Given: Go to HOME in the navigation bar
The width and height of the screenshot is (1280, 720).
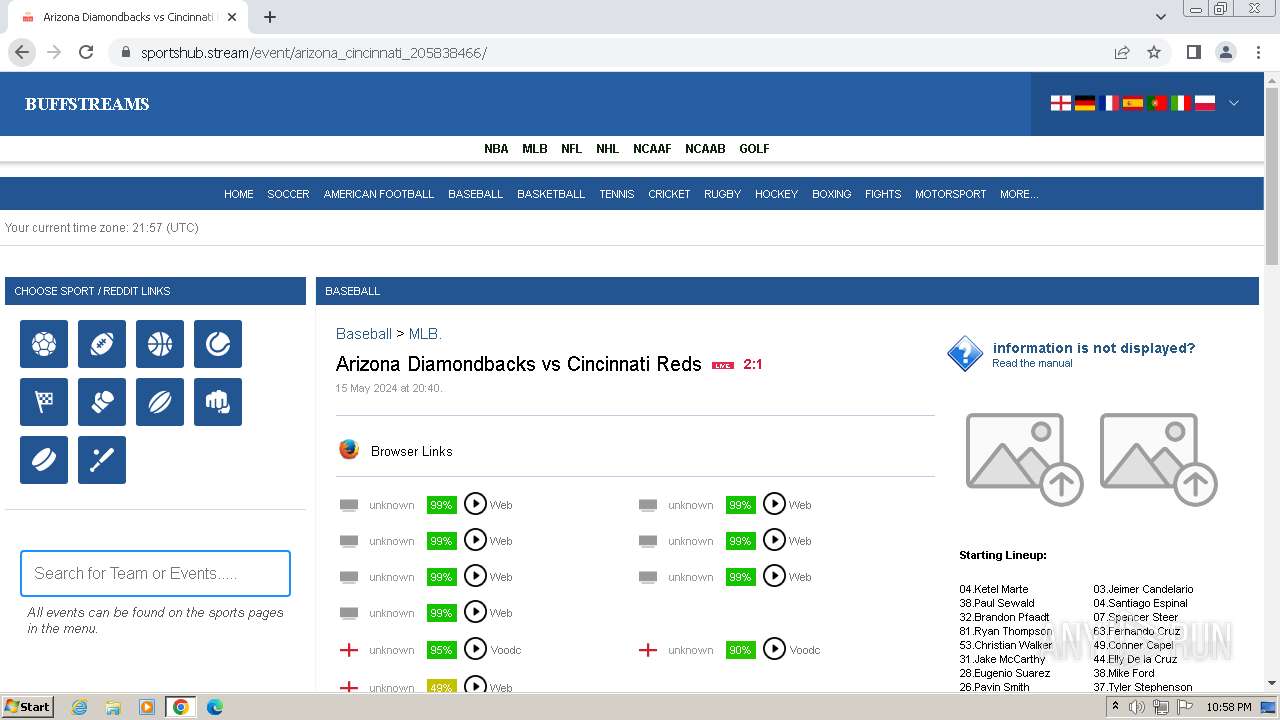Looking at the screenshot, I should tap(239, 194).
